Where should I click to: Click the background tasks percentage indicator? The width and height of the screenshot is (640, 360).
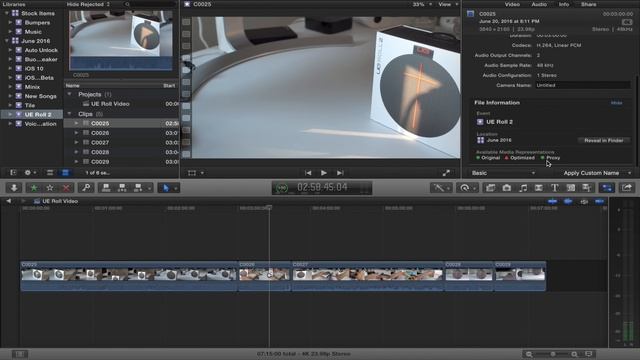click(282, 188)
